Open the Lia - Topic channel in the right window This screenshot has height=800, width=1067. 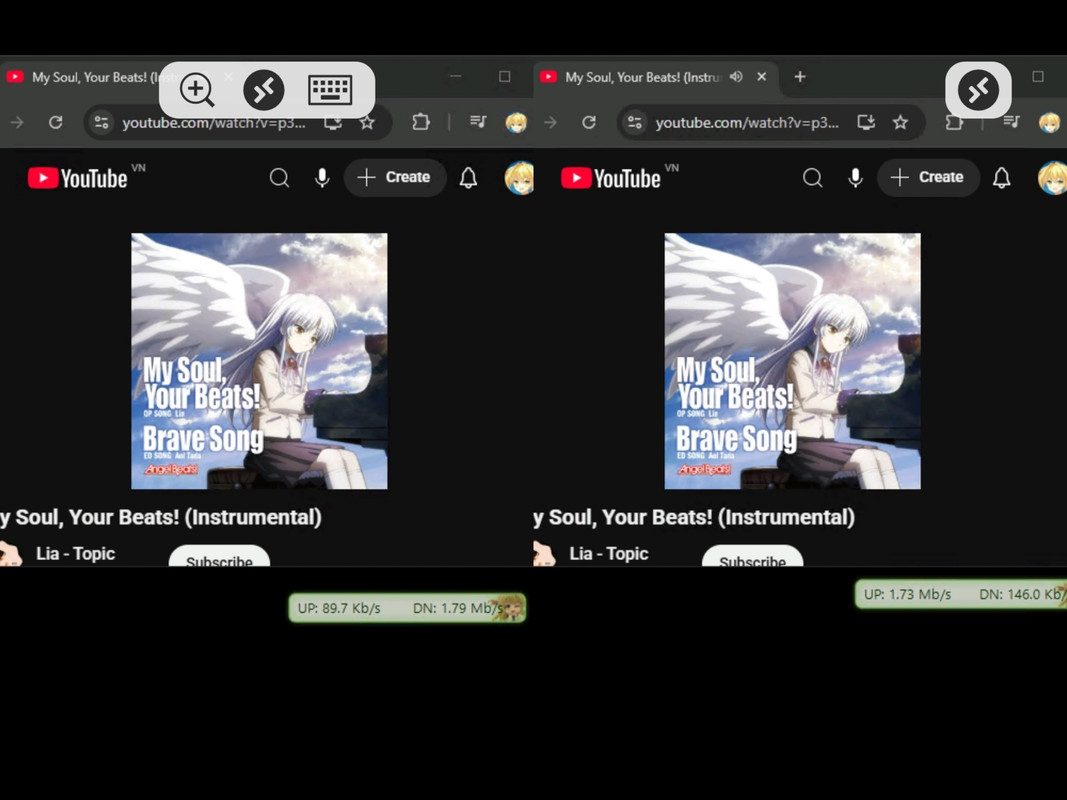[609, 554]
